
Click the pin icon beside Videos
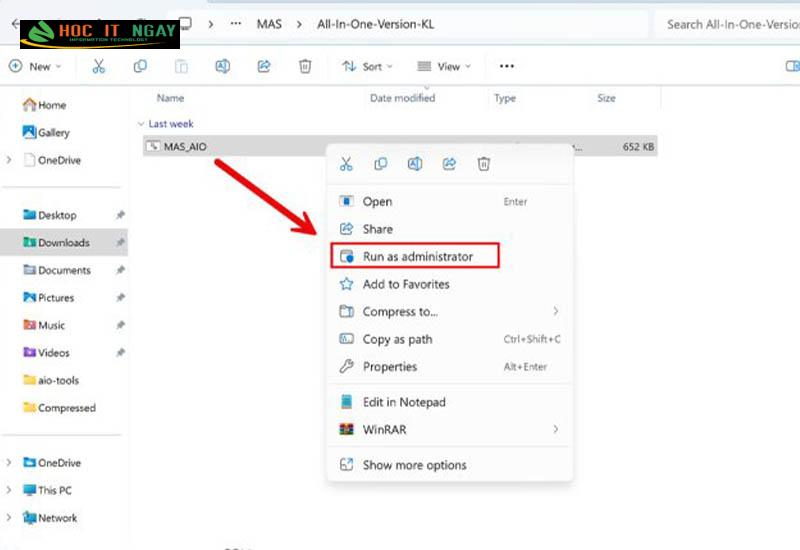[120, 353]
